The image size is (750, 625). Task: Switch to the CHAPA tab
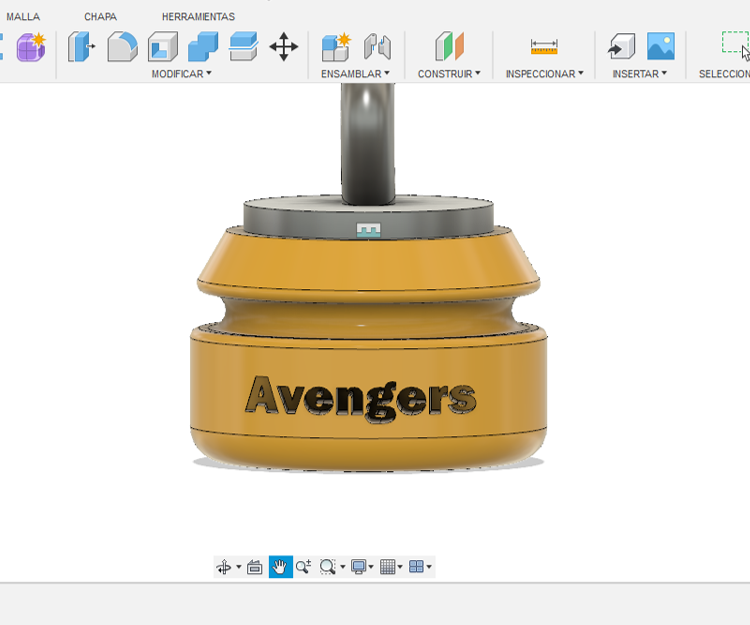click(x=100, y=17)
